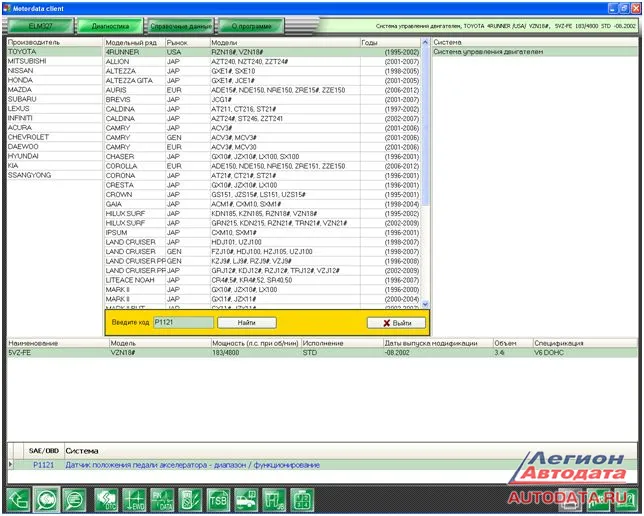
Task: Select MAZDA in the manufacturer list
Action: tap(54, 89)
